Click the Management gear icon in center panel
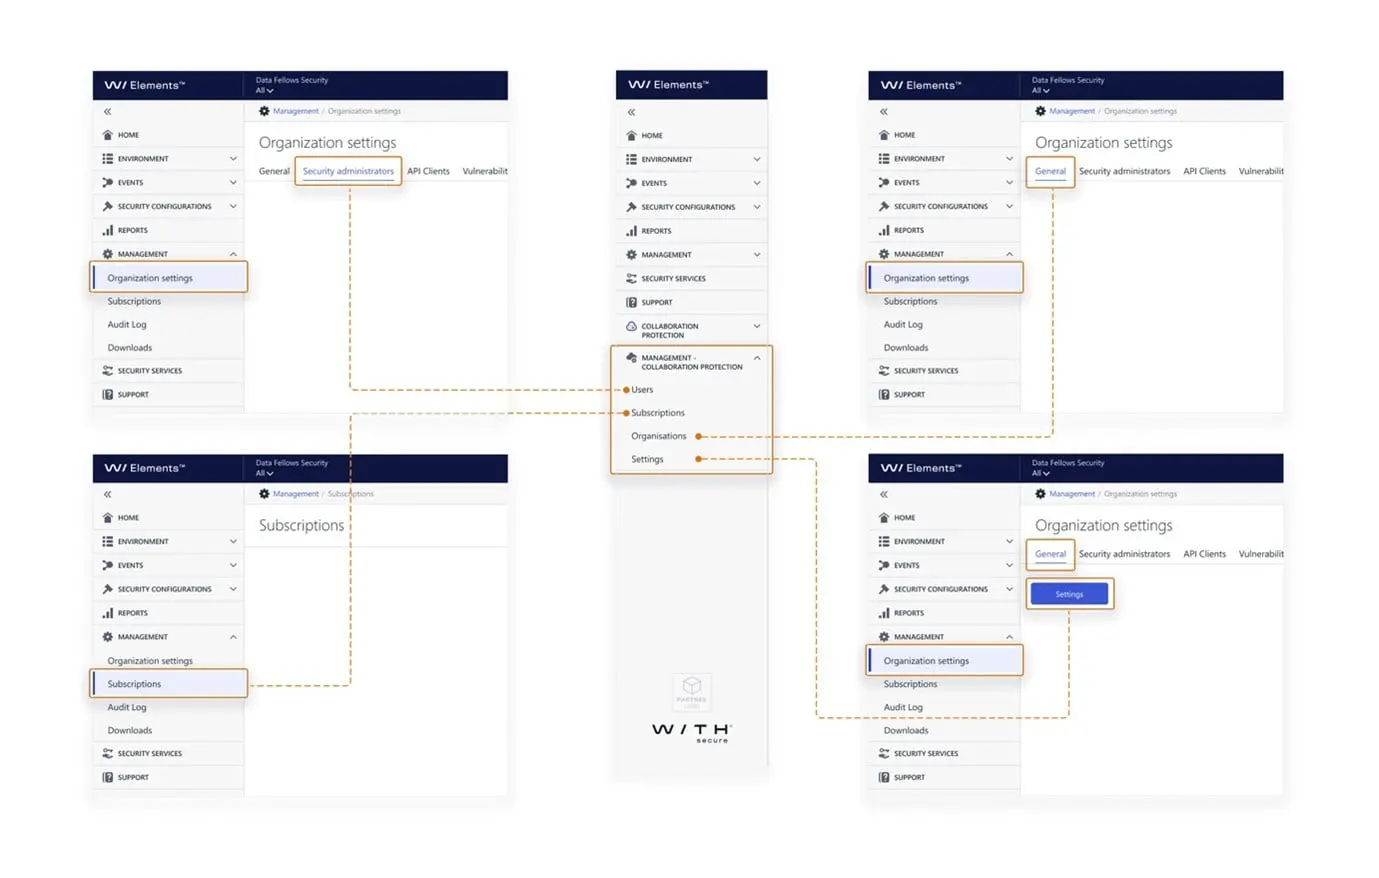The image size is (1379, 878). coord(631,255)
